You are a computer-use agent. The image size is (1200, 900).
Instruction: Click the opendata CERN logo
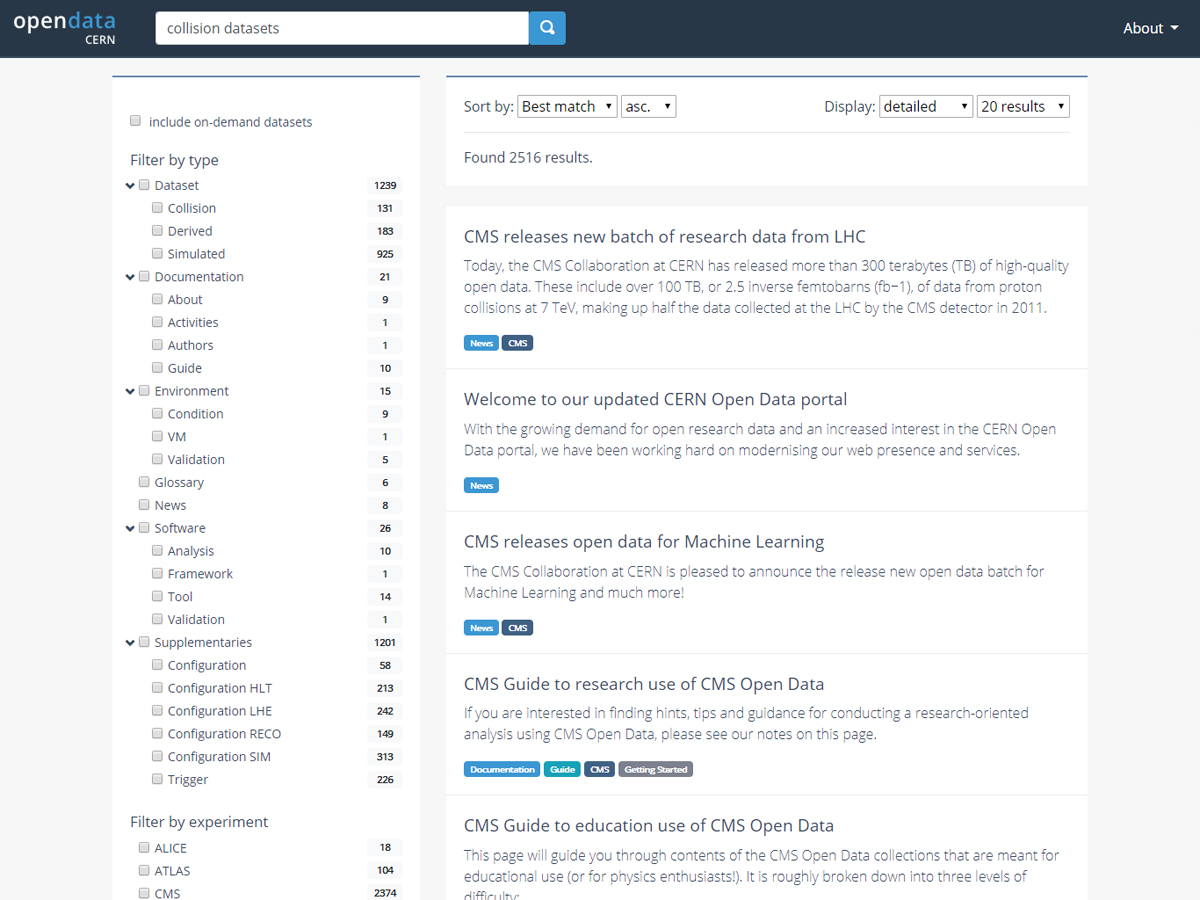click(63, 27)
